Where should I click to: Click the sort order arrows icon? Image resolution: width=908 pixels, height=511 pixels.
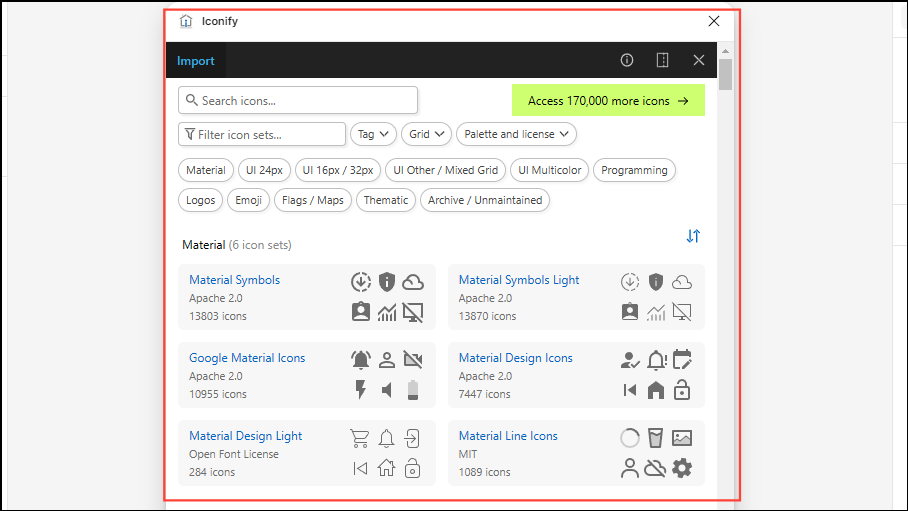tap(693, 236)
